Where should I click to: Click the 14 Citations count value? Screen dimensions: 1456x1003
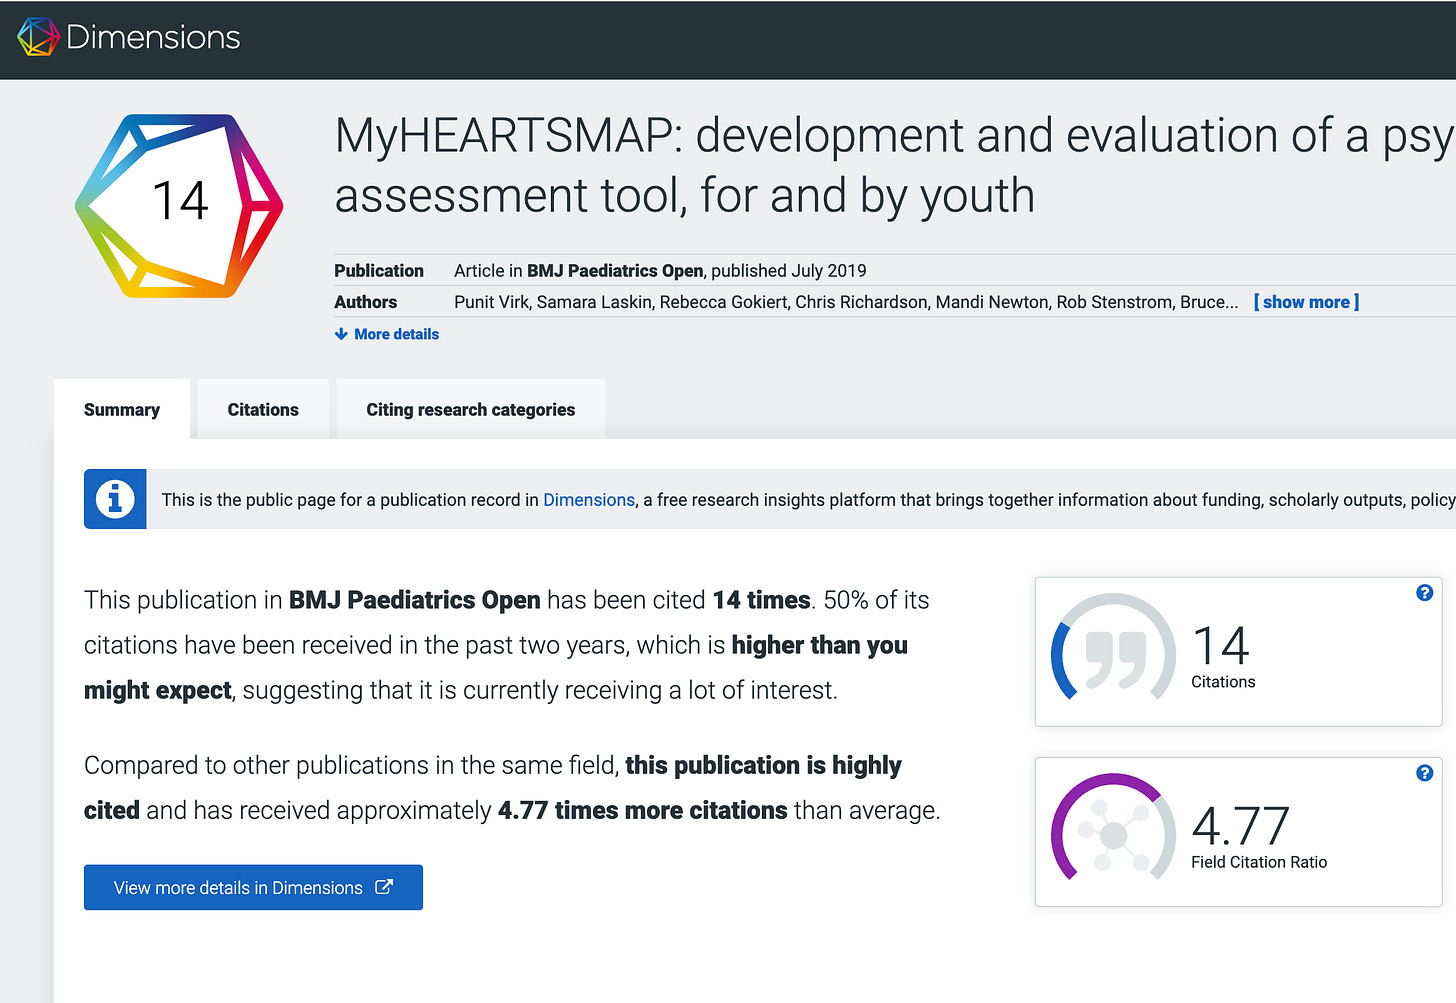[x=1221, y=646]
